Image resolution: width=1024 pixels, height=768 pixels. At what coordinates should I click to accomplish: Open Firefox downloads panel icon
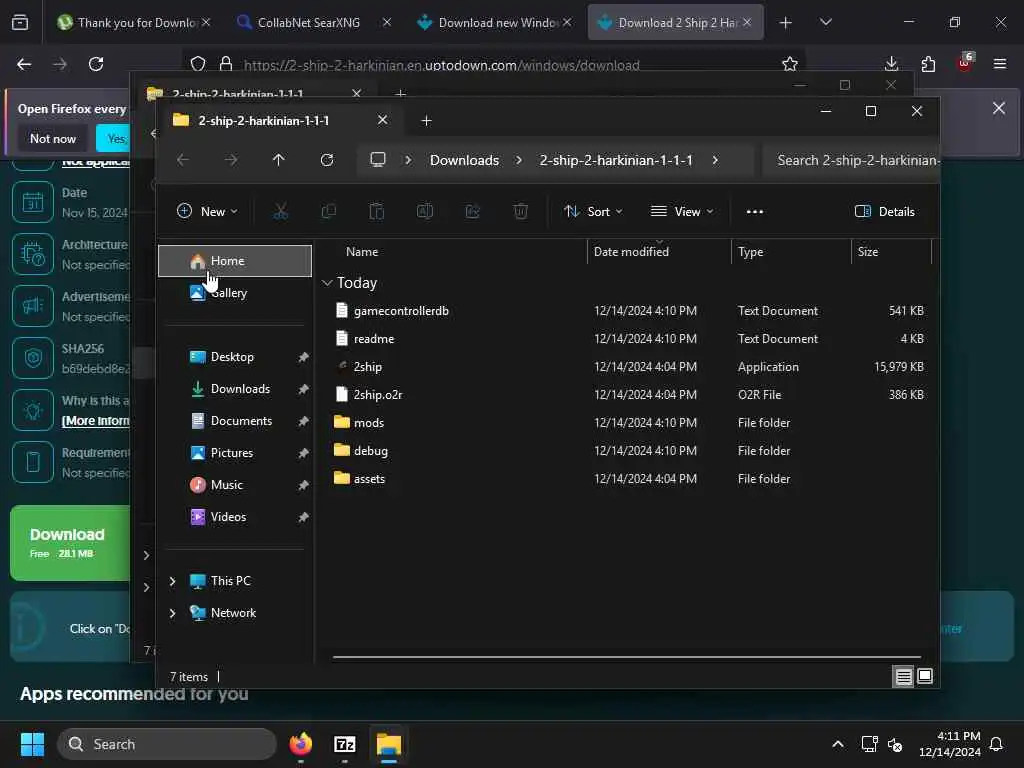coord(891,64)
